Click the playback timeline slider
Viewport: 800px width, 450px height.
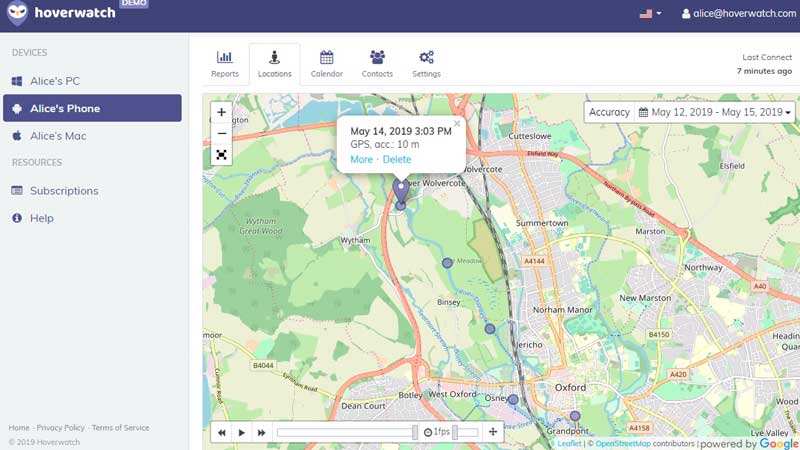pos(347,433)
